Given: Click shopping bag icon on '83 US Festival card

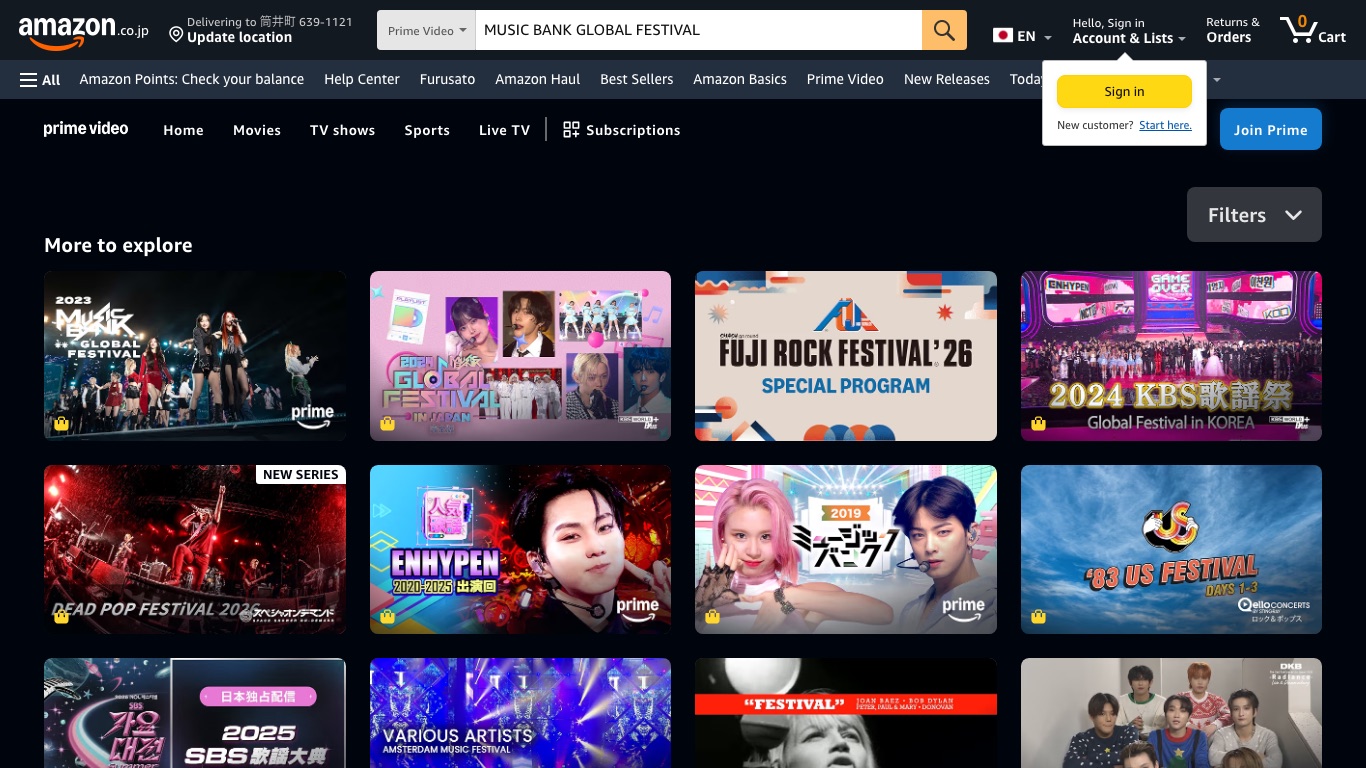Looking at the screenshot, I should pyautogui.click(x=1038, y=617).
